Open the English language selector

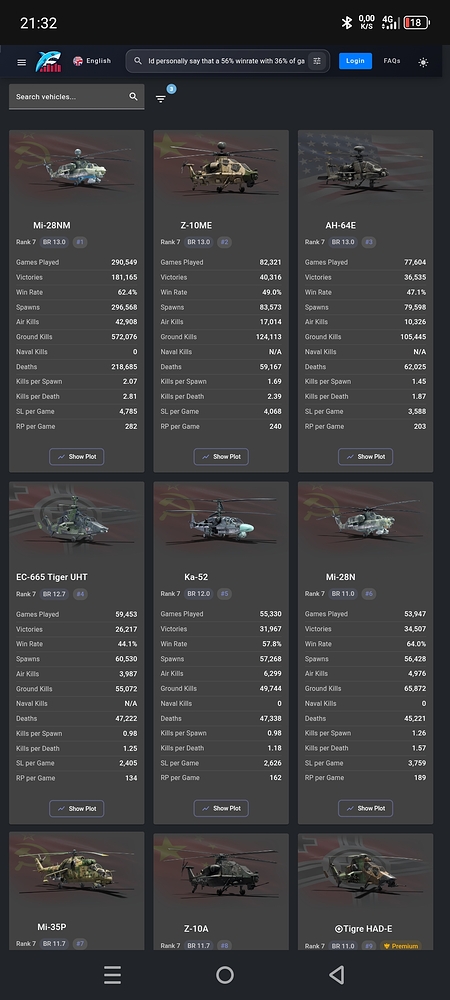(92, 61)
